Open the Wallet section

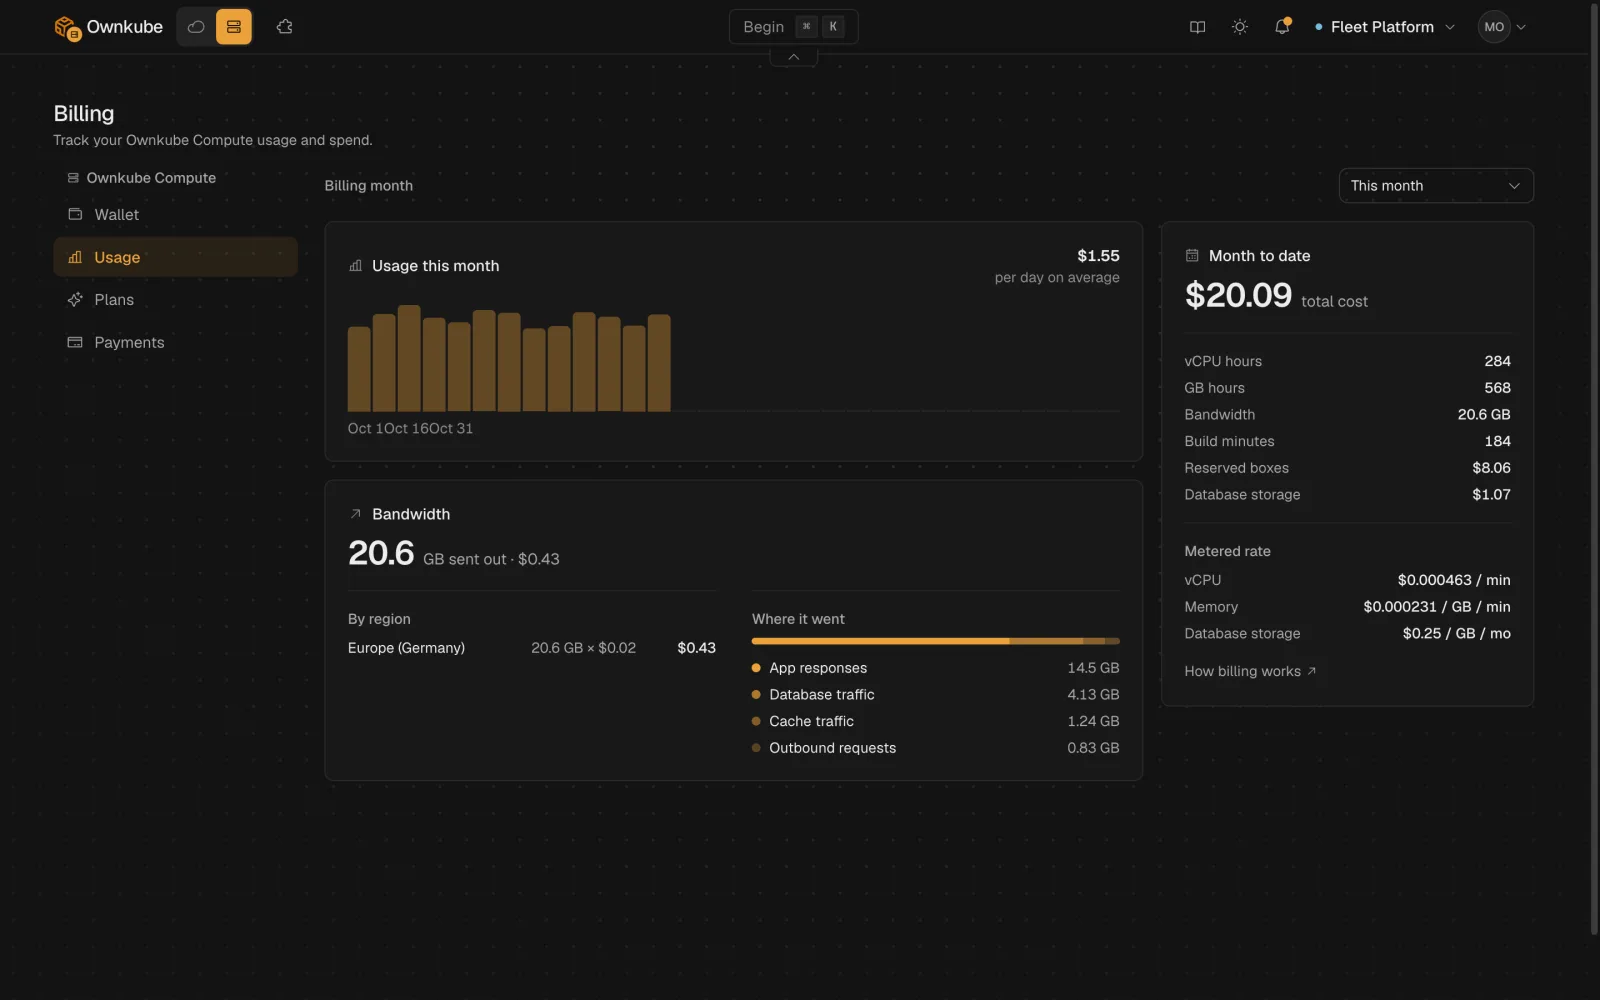pos(175,215)
